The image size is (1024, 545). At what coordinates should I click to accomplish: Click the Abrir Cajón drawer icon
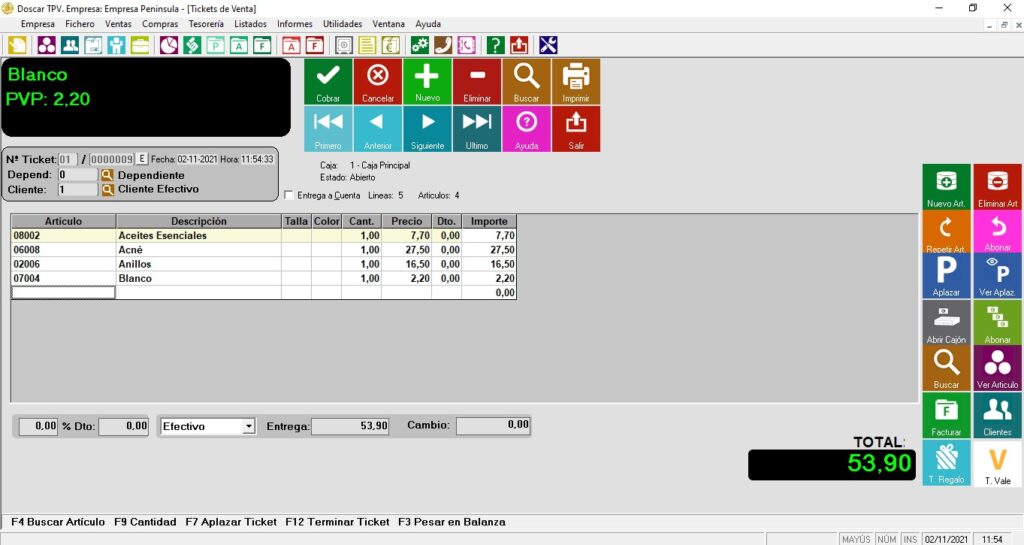(x=946, y=323)
